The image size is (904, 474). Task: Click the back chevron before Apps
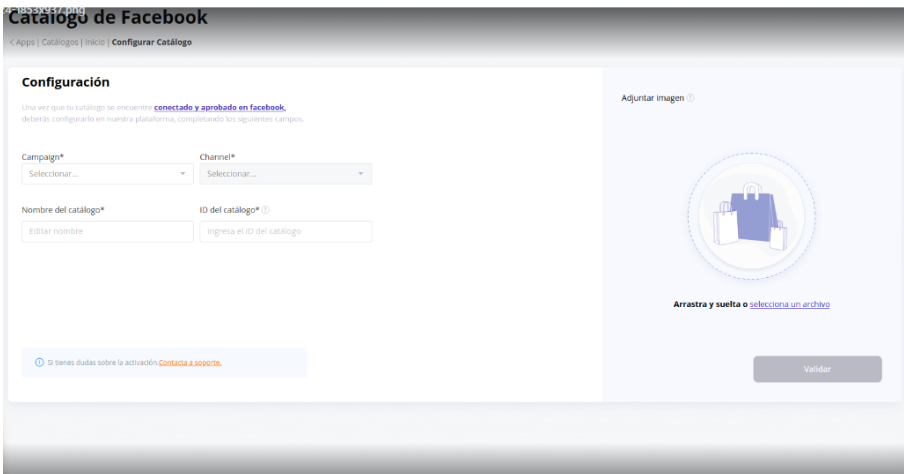(x=11, y=42)
